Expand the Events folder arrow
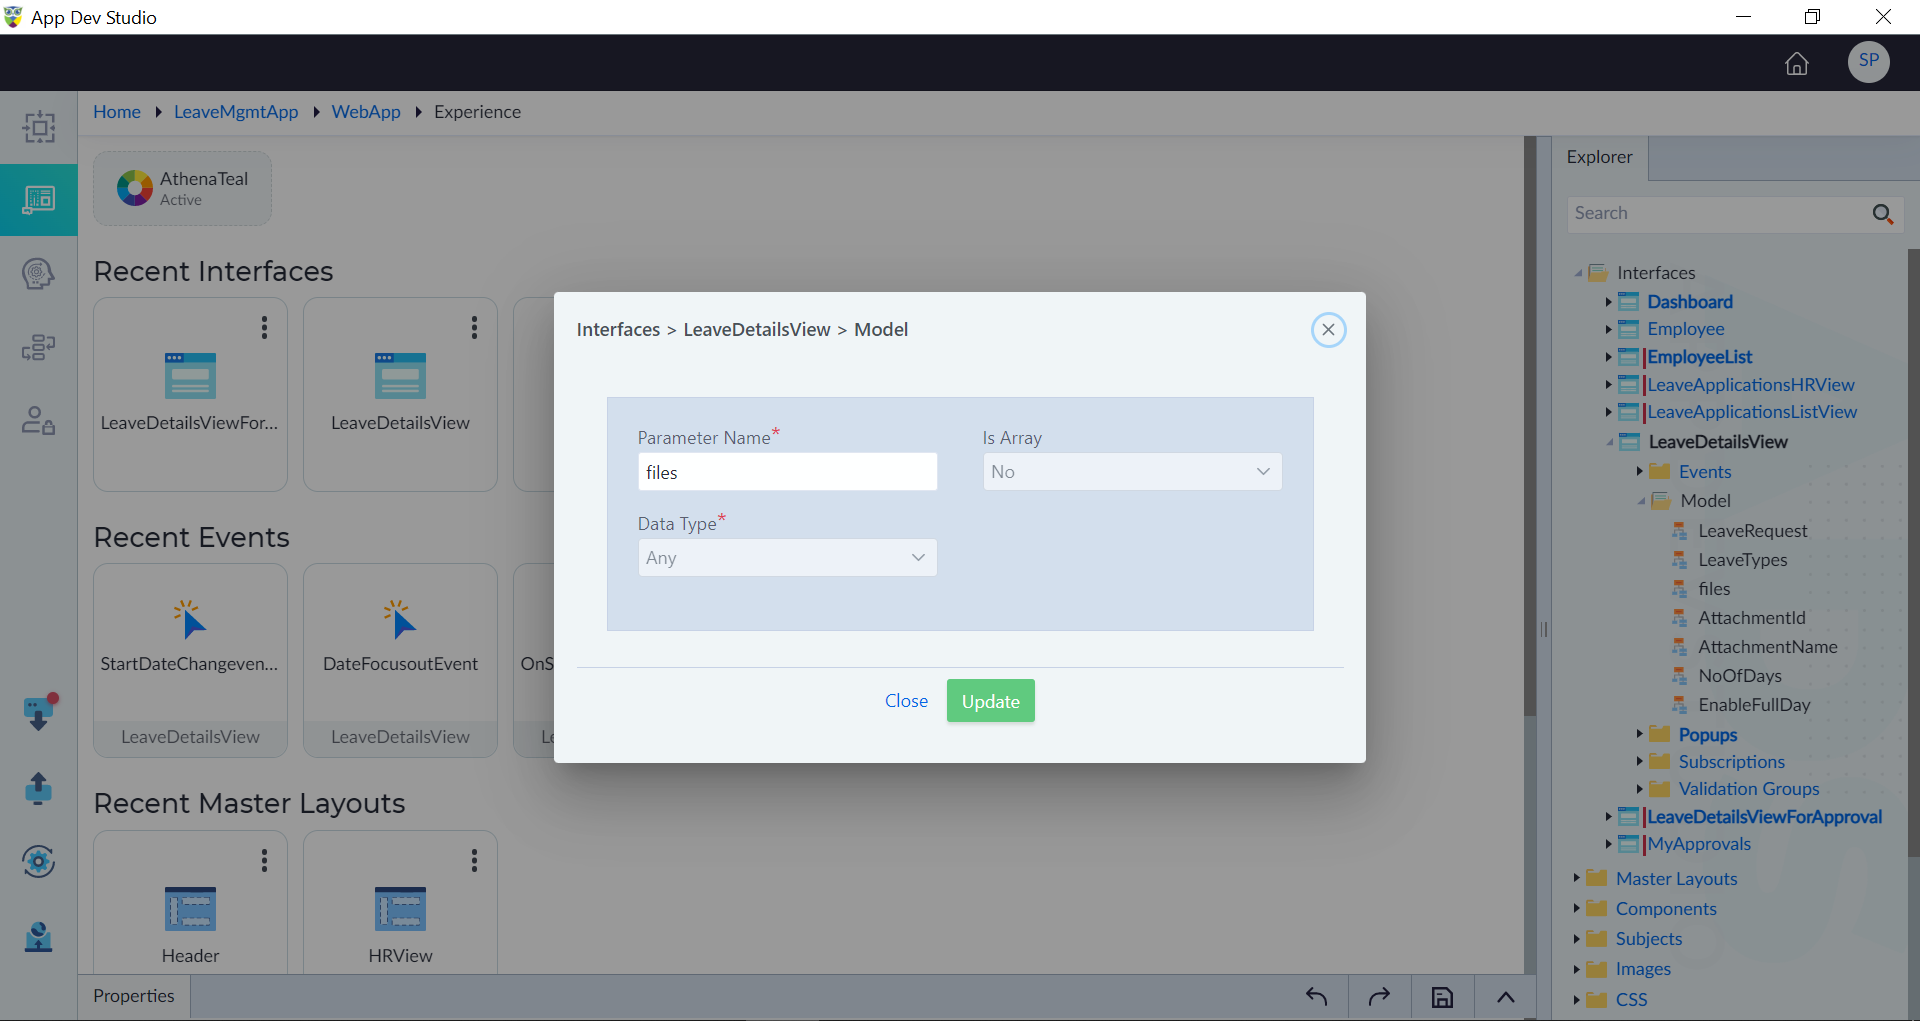 (x=1639, y=471)
